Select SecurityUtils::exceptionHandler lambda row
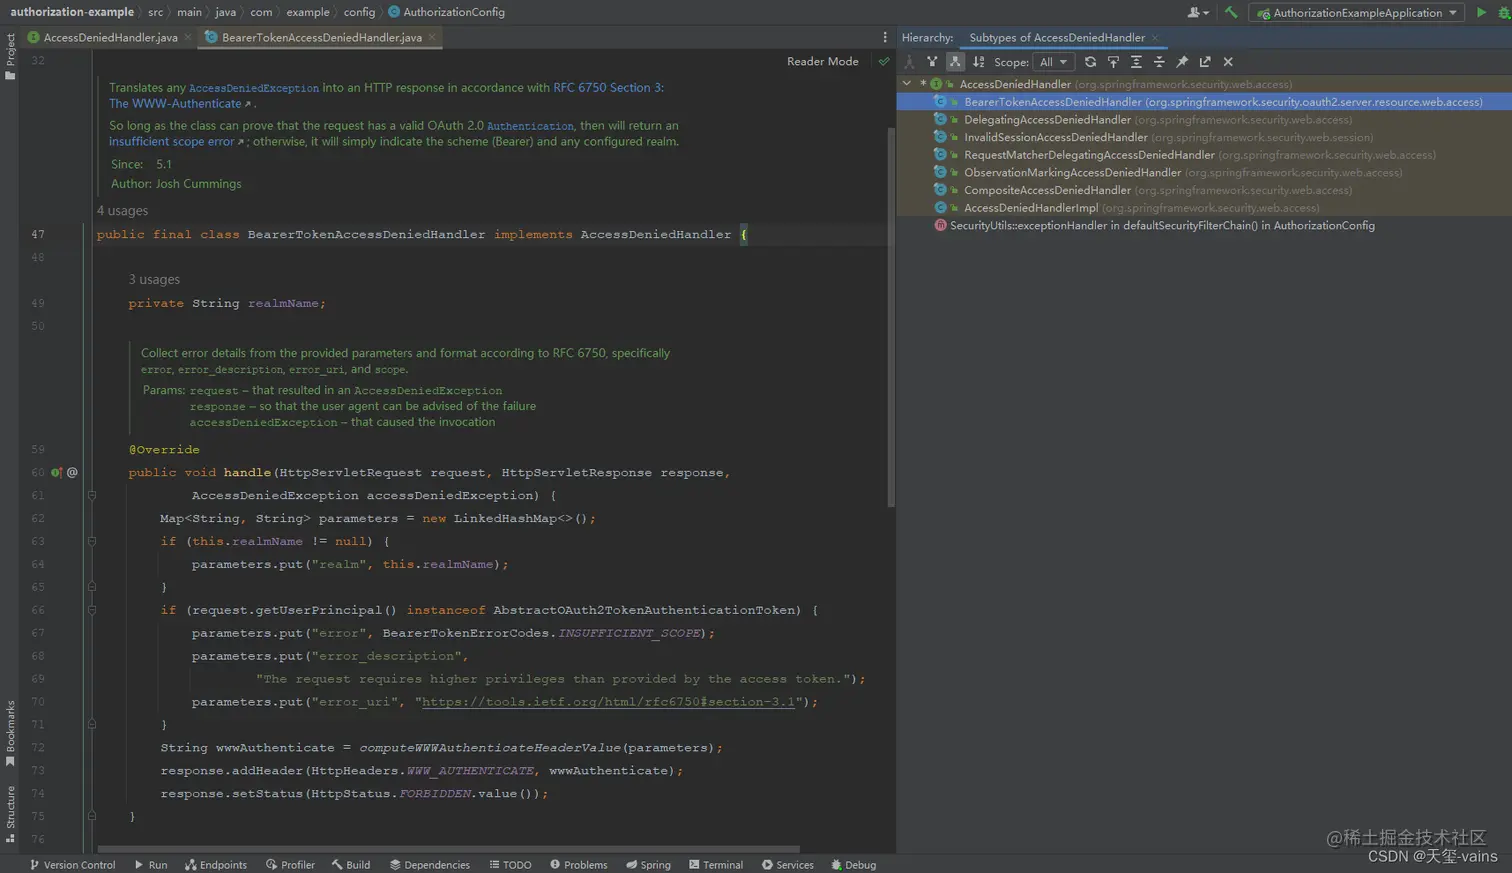 (x=1204, y=225)
